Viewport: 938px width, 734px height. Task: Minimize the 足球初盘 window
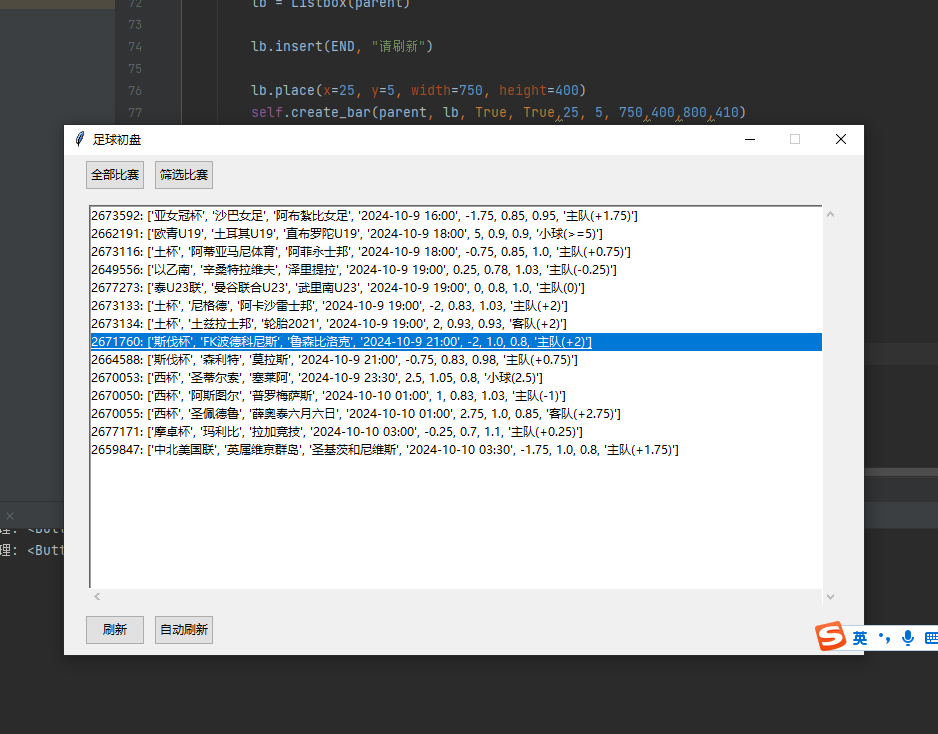[750, 139]
